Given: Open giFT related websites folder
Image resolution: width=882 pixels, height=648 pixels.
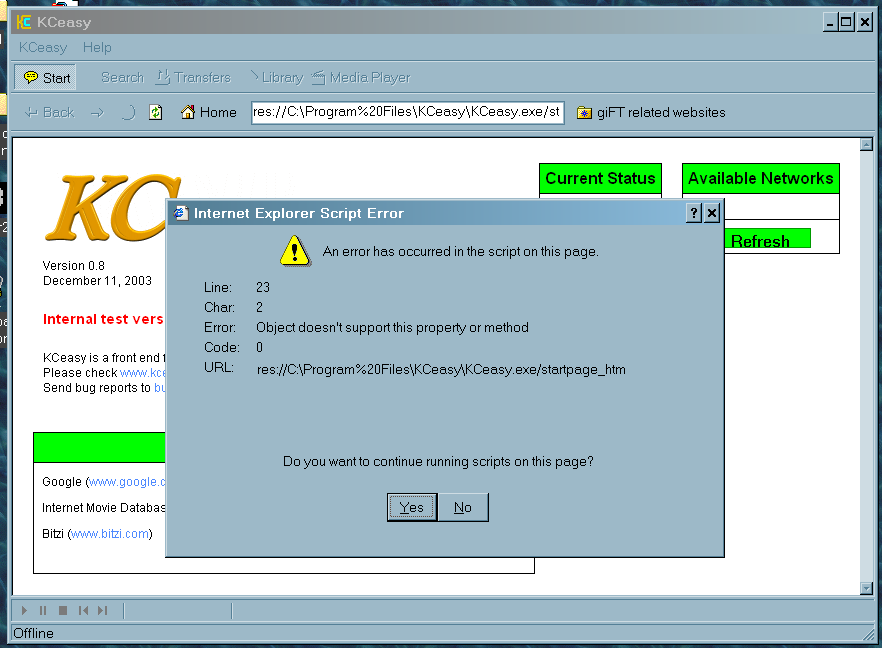Looking at the screenshot, I should [651, 112].
